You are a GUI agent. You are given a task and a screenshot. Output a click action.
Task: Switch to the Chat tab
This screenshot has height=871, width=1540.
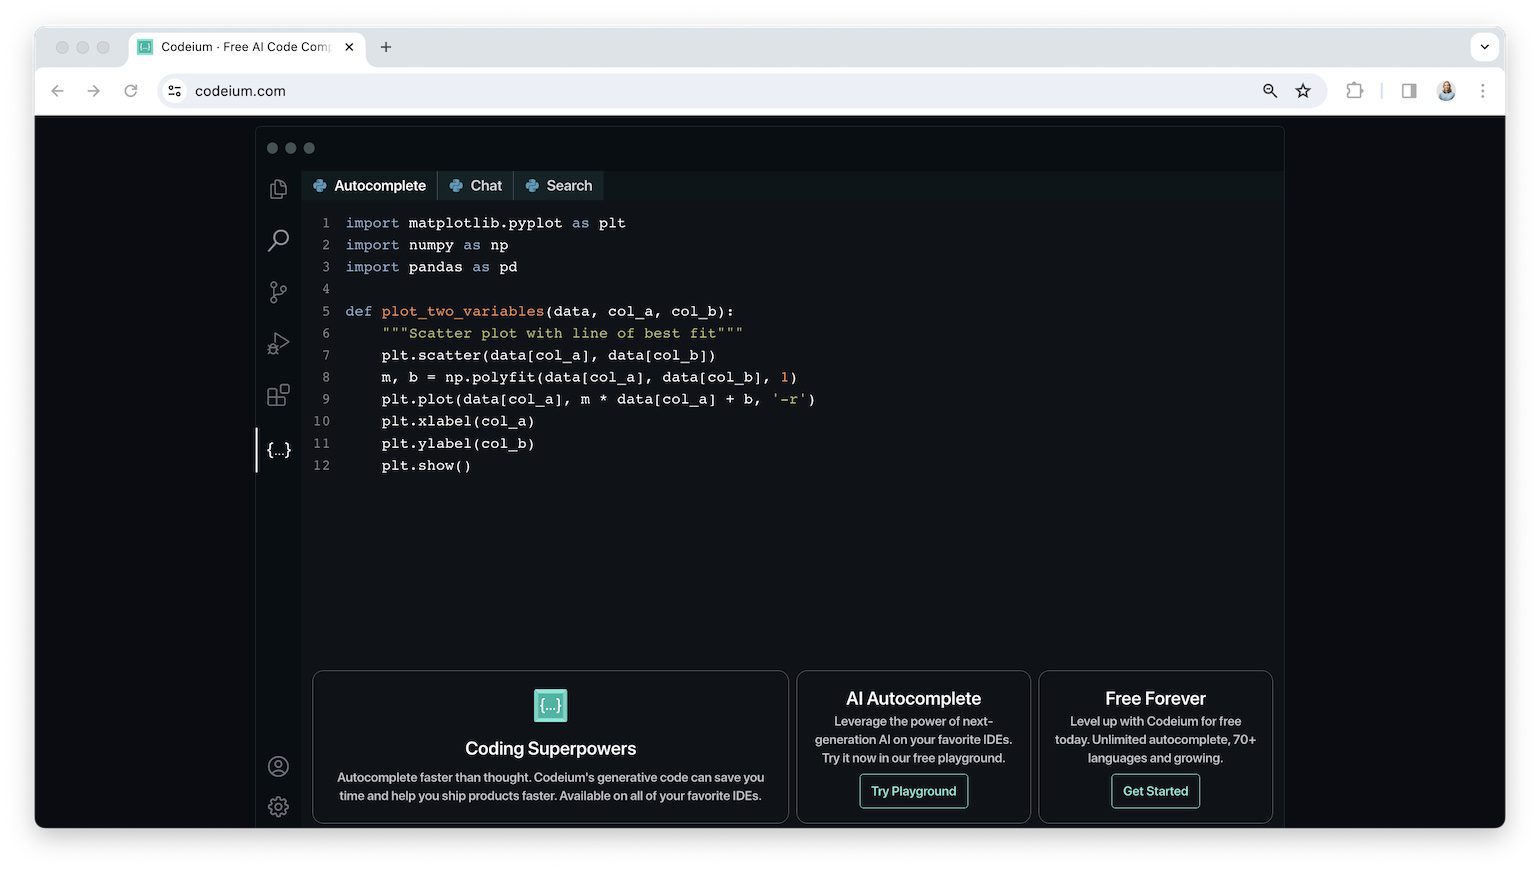pyautogui.click(x=475, y=185)
